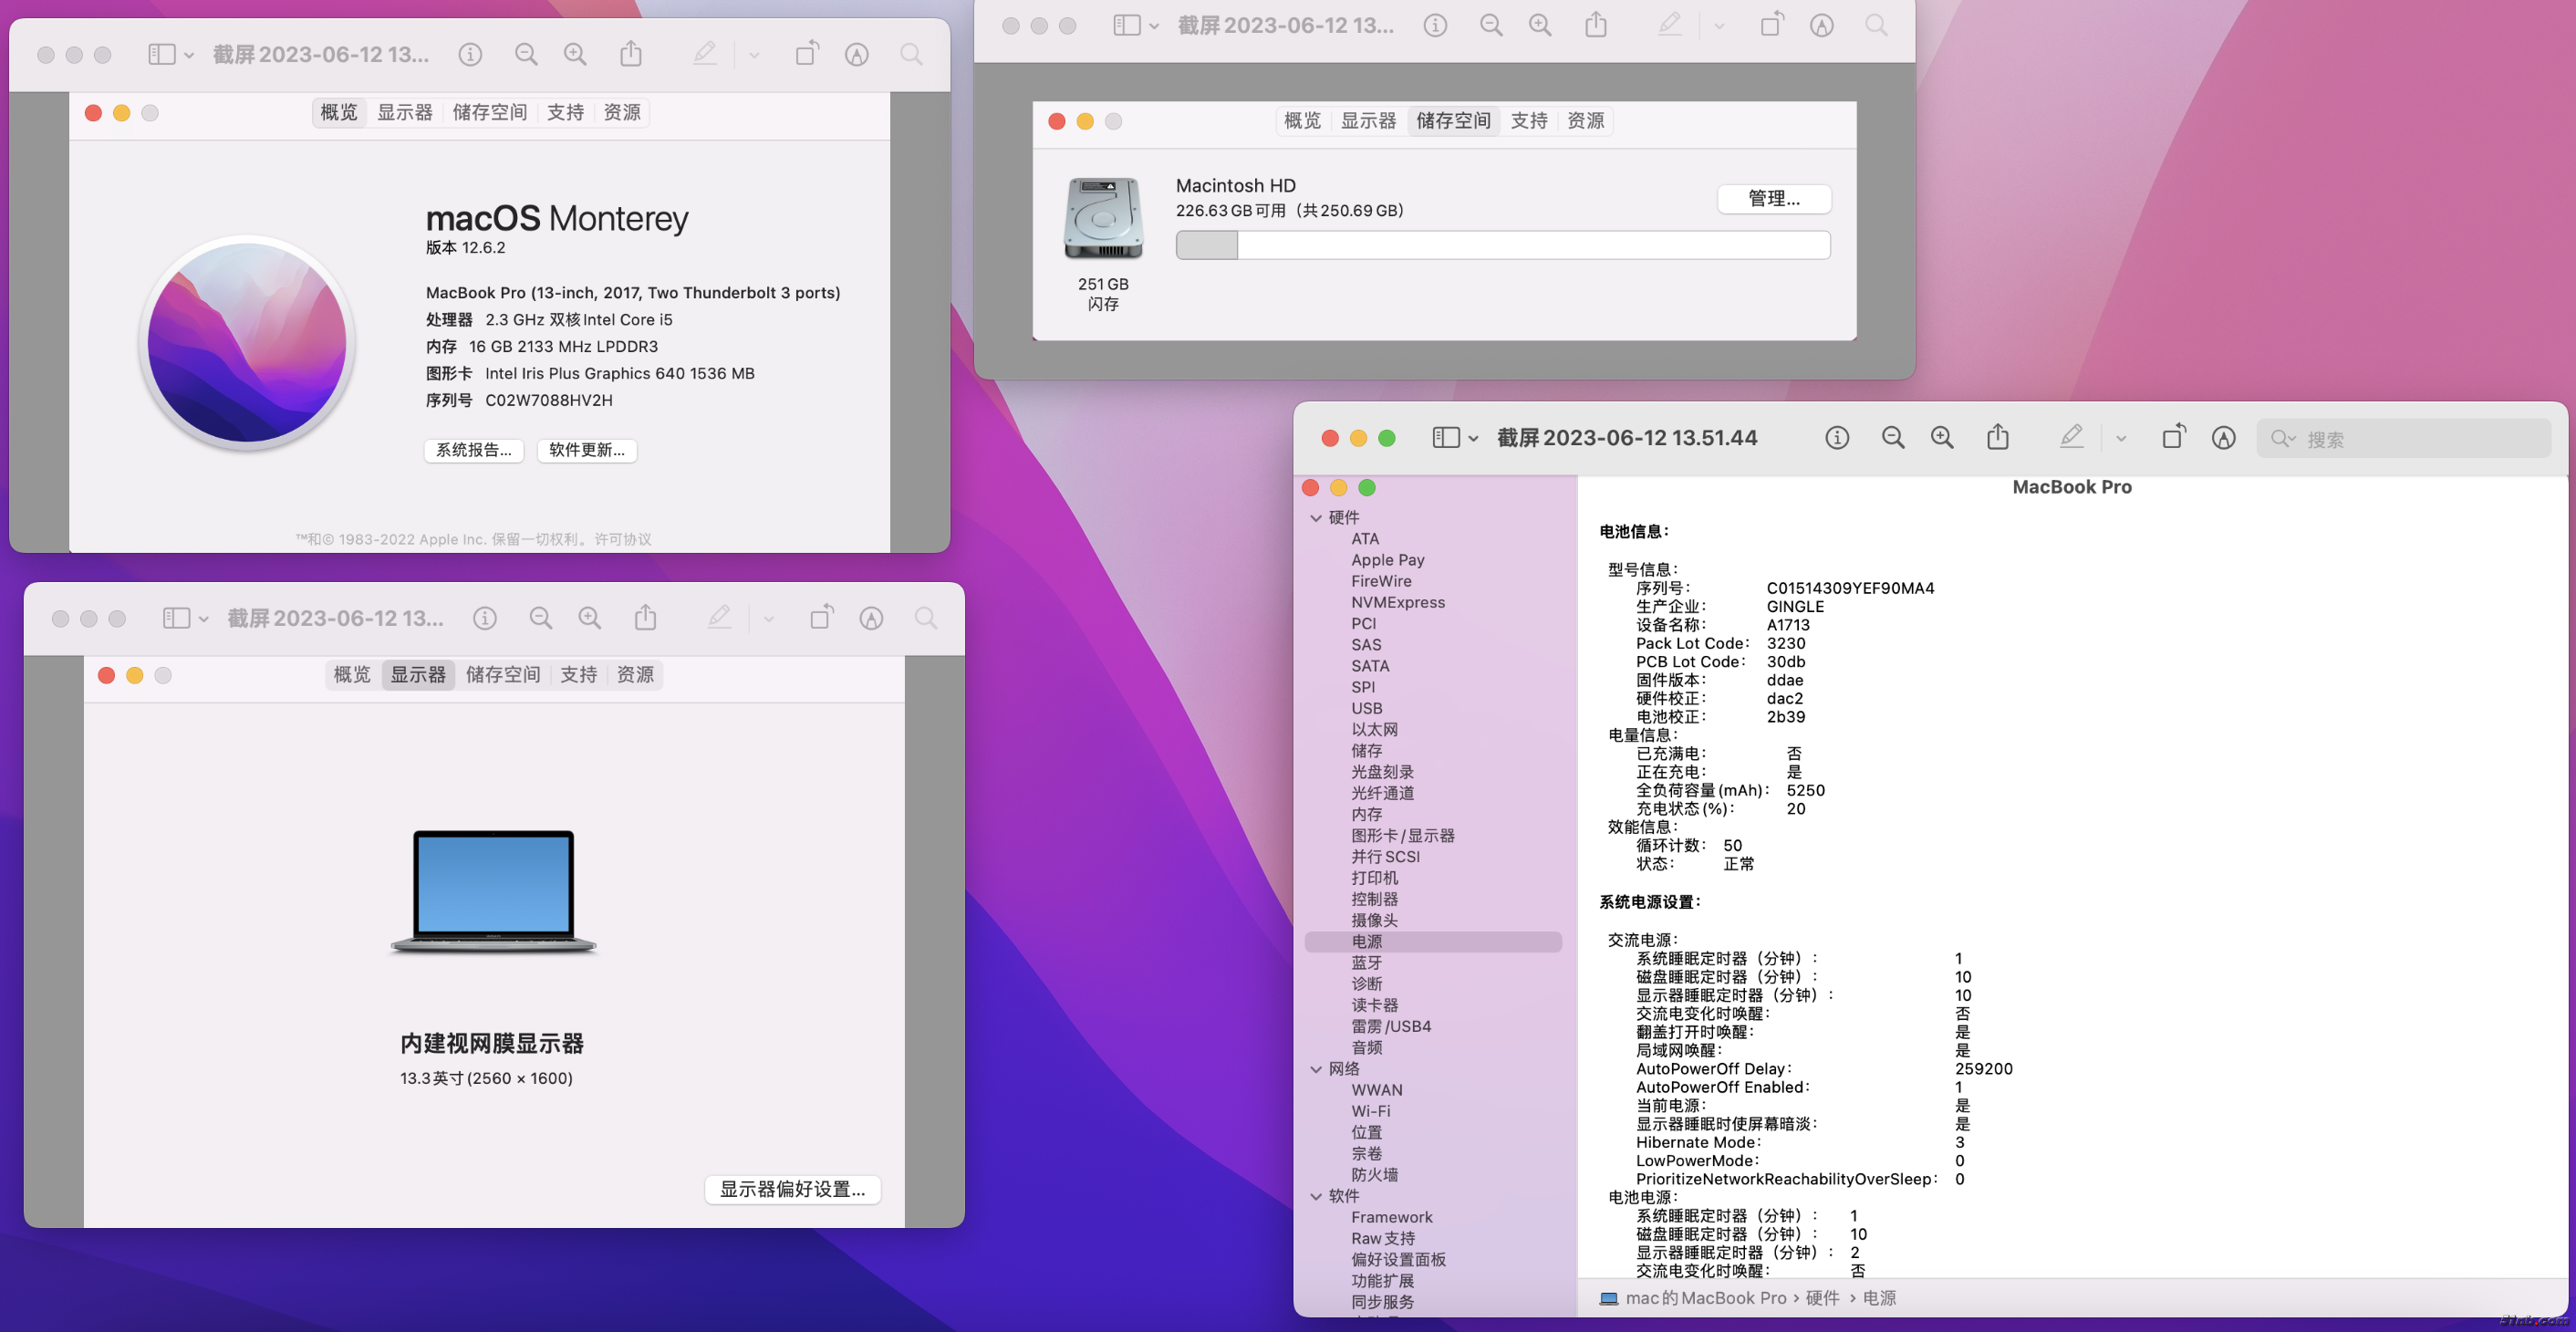Select 概览 tab in the Monterey overview window
Screen dimensions: 2576x1332
(339, 112)
